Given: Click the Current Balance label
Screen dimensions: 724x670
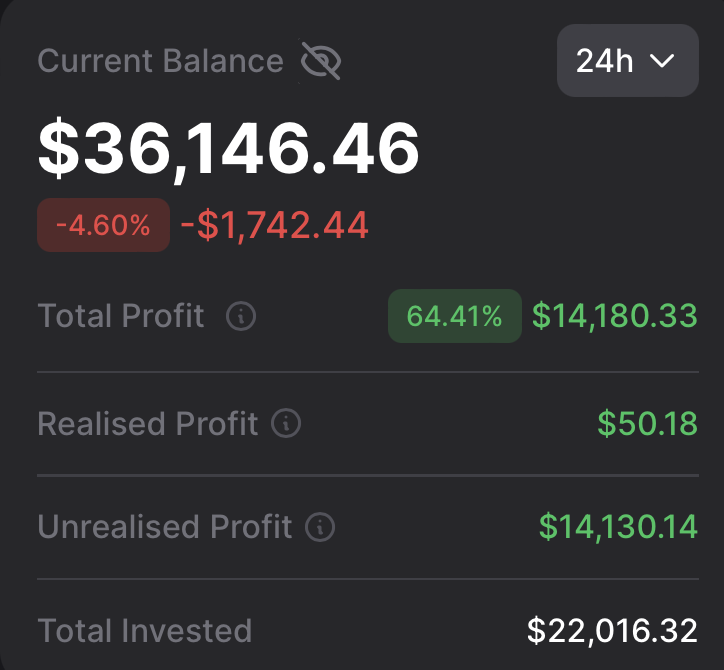Looking at the screenshot, I should tap(160, 61).
